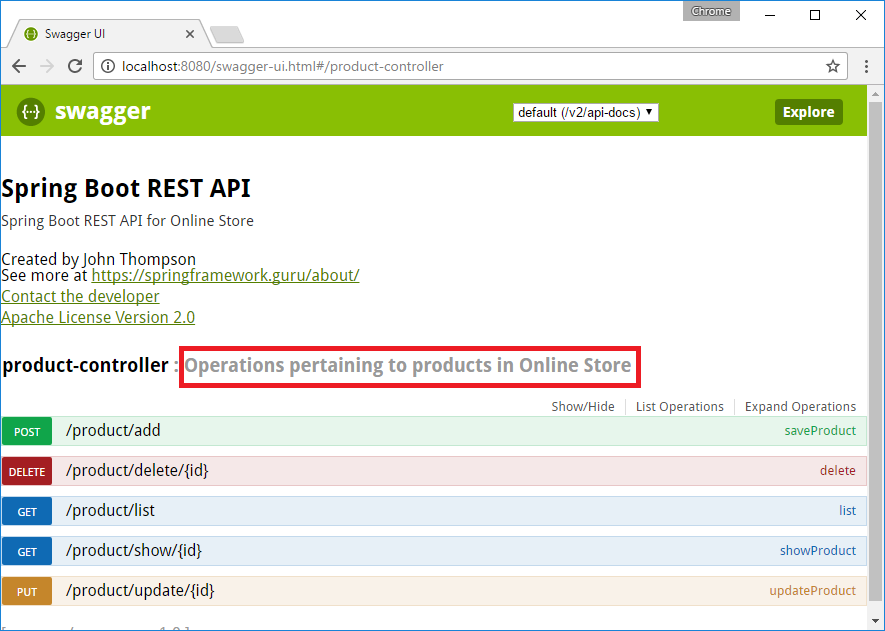Click the GET badge for /product/show/{id}

click(x=27, y=551)
